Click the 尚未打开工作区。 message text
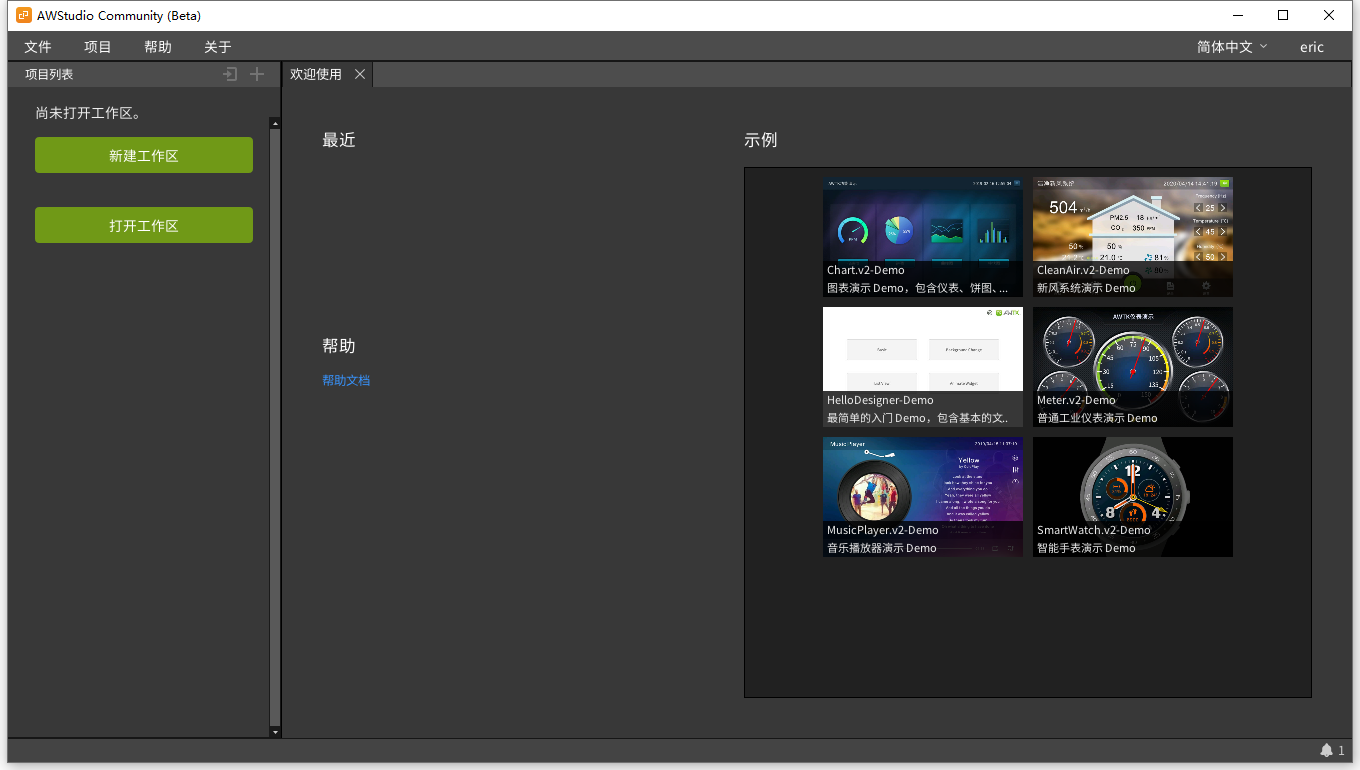The image size is (1360, 770). click(x=91, y=113)
